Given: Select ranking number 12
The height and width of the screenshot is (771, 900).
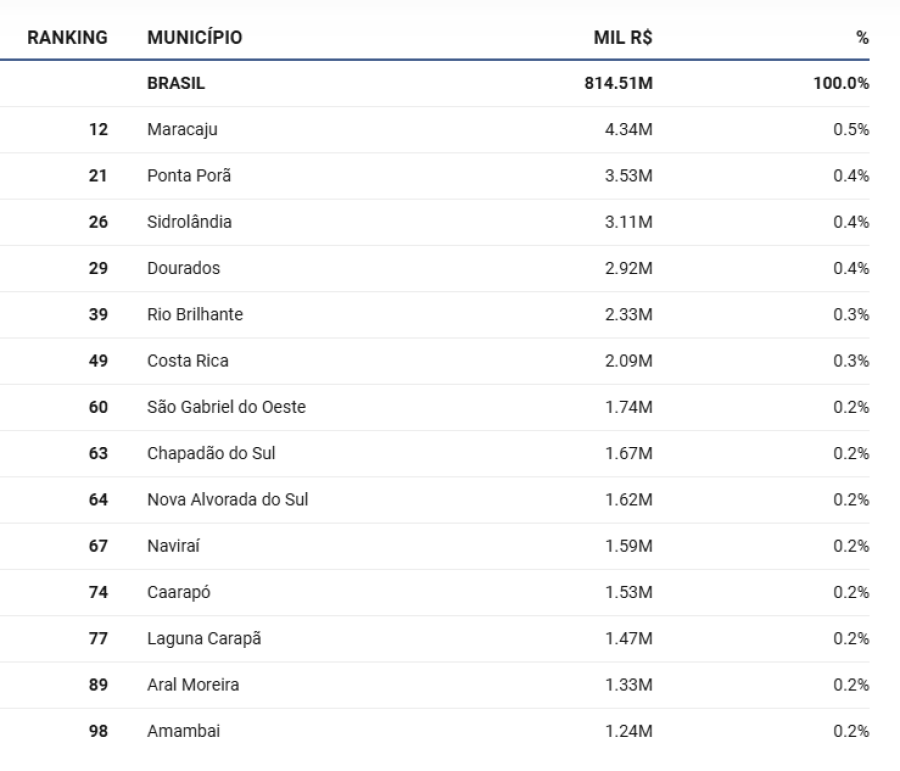Looking at the screenshot, I should (x=98, y=130).
